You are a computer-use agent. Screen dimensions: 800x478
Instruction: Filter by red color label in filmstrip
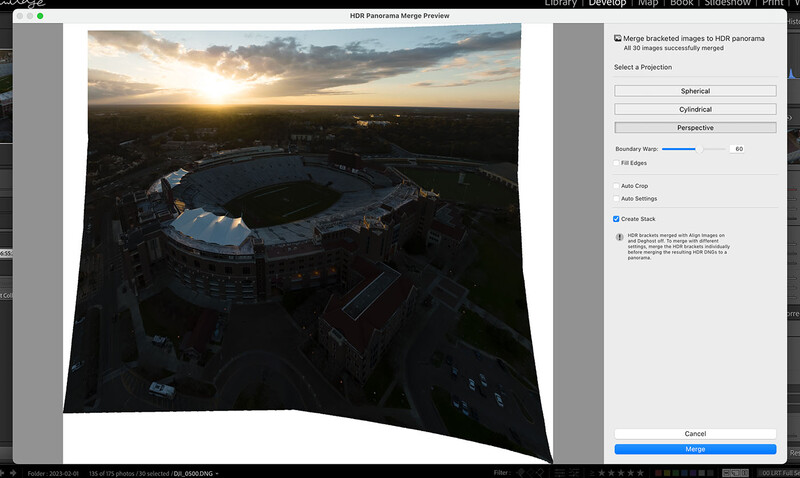click(x=658, y=473)
